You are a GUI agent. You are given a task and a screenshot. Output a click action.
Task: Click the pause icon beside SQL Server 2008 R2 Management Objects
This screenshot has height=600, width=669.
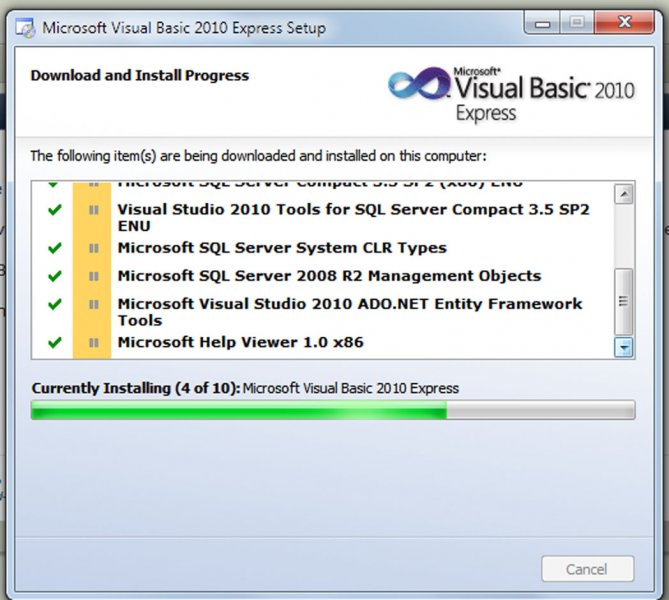[93, 276]
